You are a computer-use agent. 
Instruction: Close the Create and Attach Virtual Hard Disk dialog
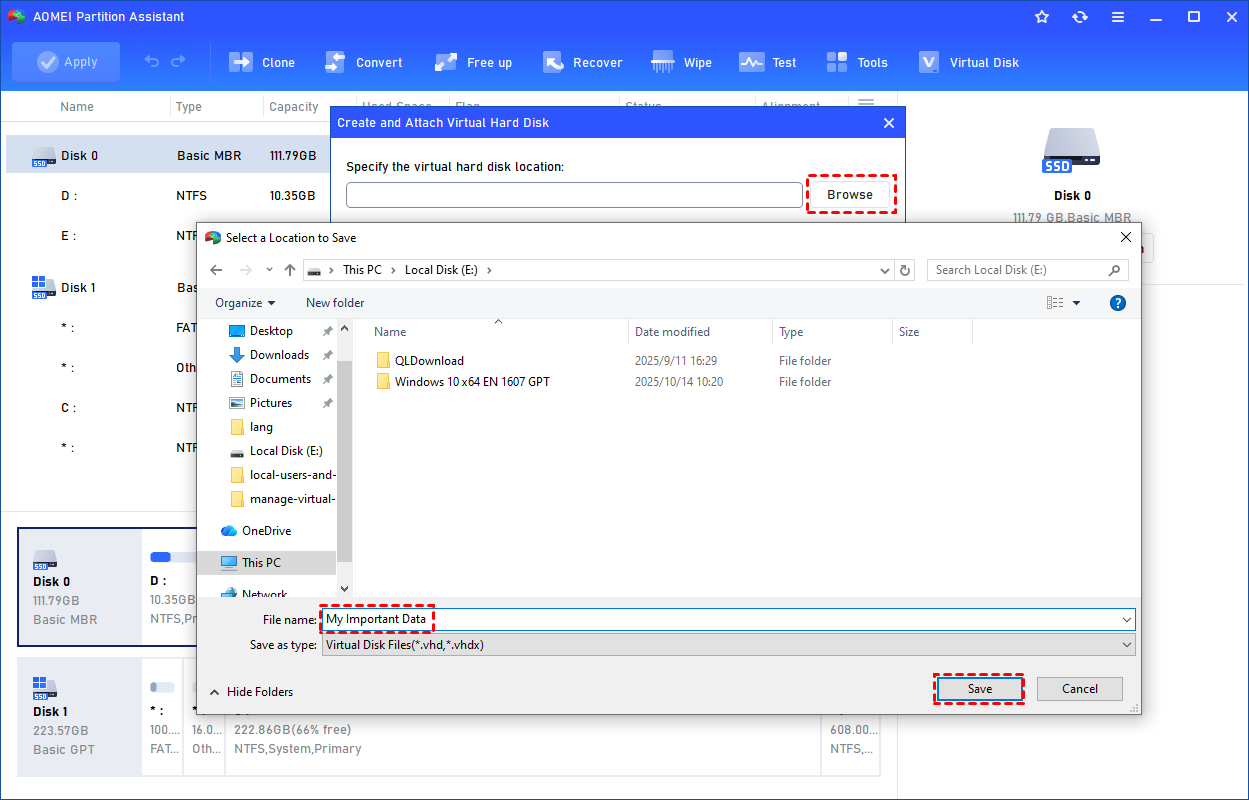(889, 123)
